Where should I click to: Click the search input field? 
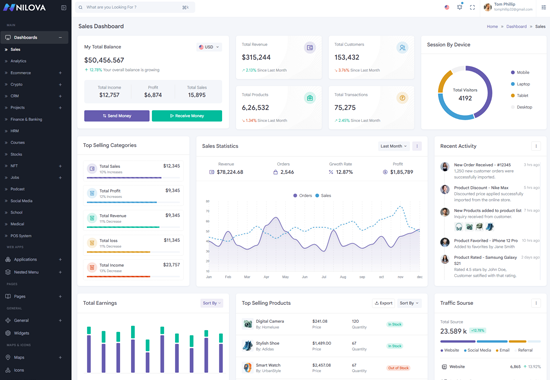click(135, 7)
